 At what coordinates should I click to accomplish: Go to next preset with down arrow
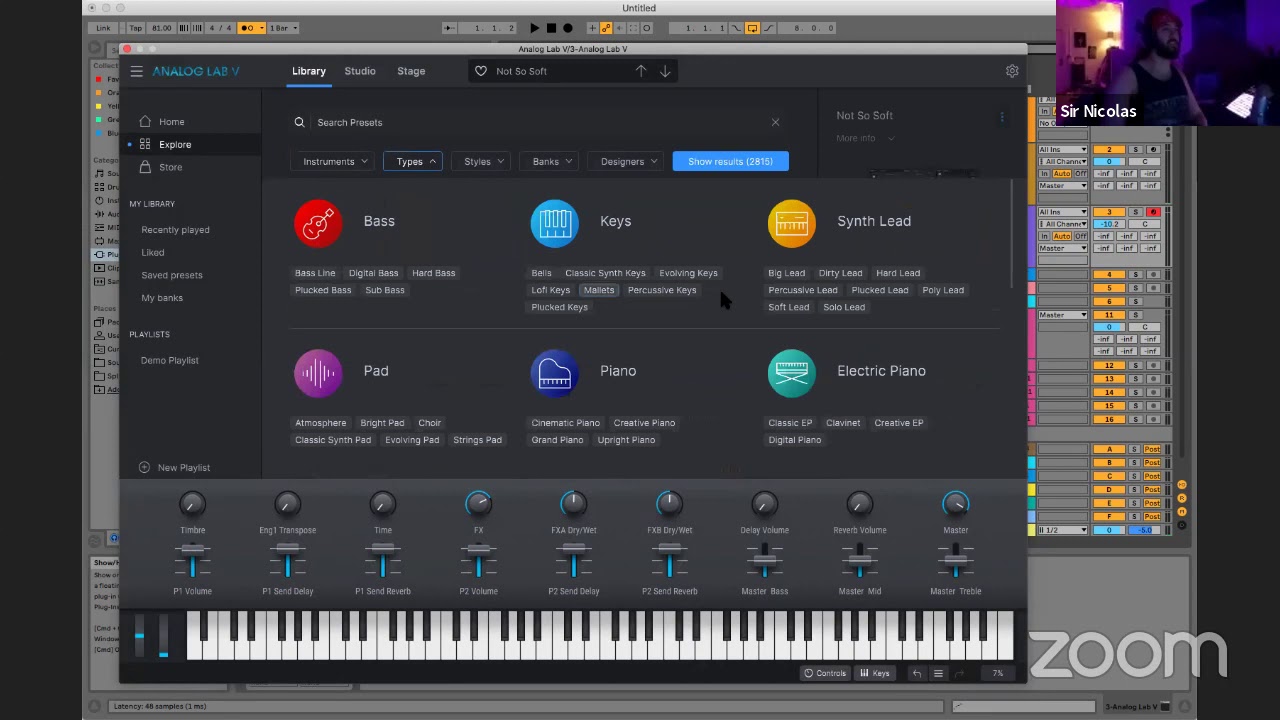pos(665,71)
